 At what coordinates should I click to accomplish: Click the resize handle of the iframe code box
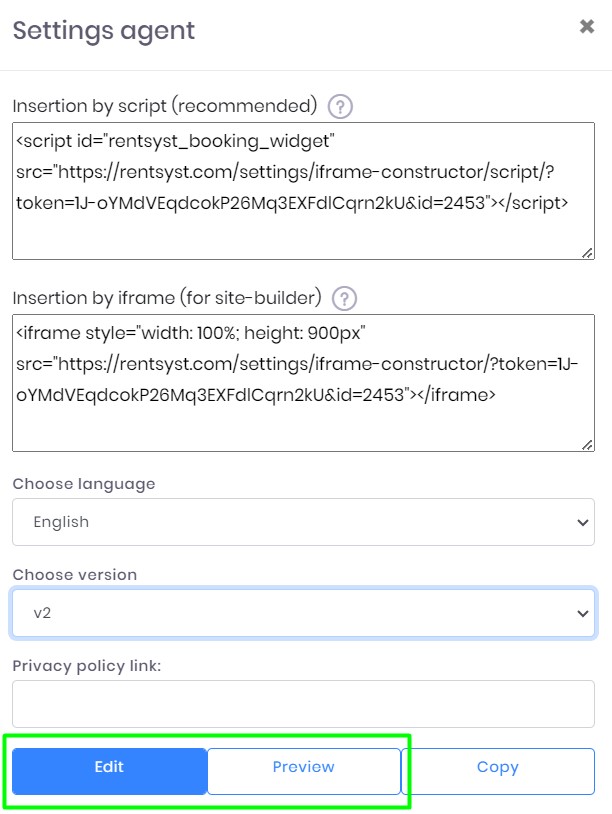(587, 444)
